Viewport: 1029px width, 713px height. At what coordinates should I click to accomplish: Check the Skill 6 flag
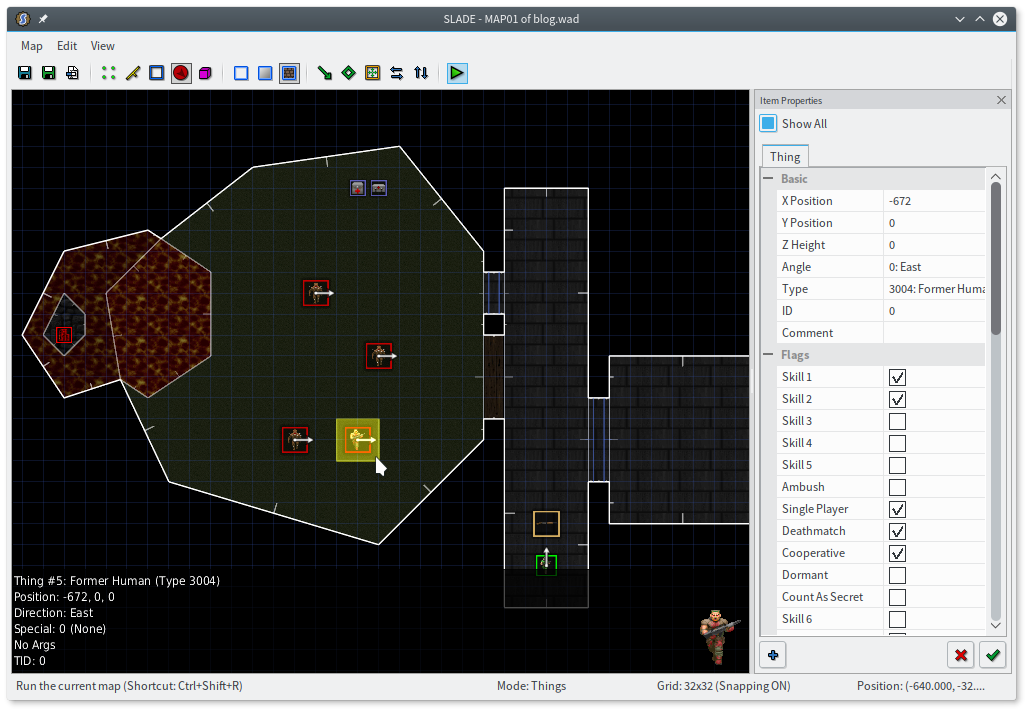[897, 619]
